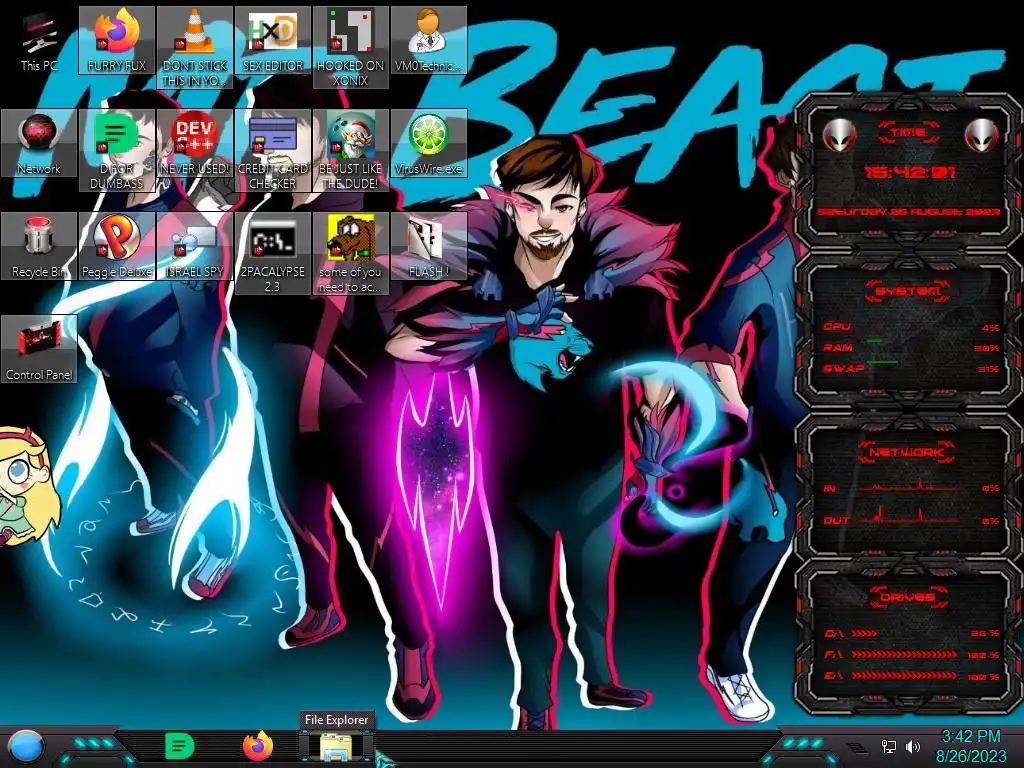Launch Firefox from the taskbar

(x=257, y=746)
